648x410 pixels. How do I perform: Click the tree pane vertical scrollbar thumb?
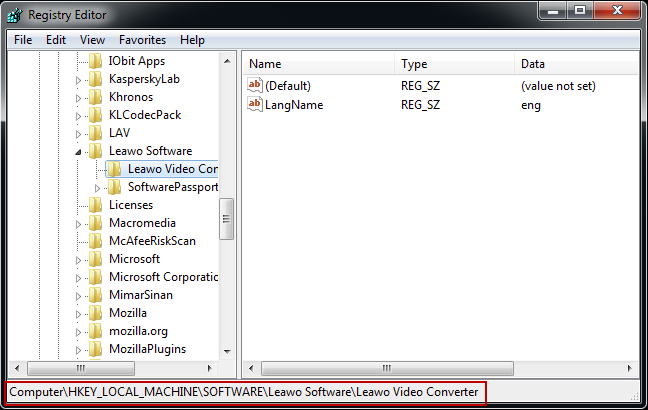(x=226, y=219)
